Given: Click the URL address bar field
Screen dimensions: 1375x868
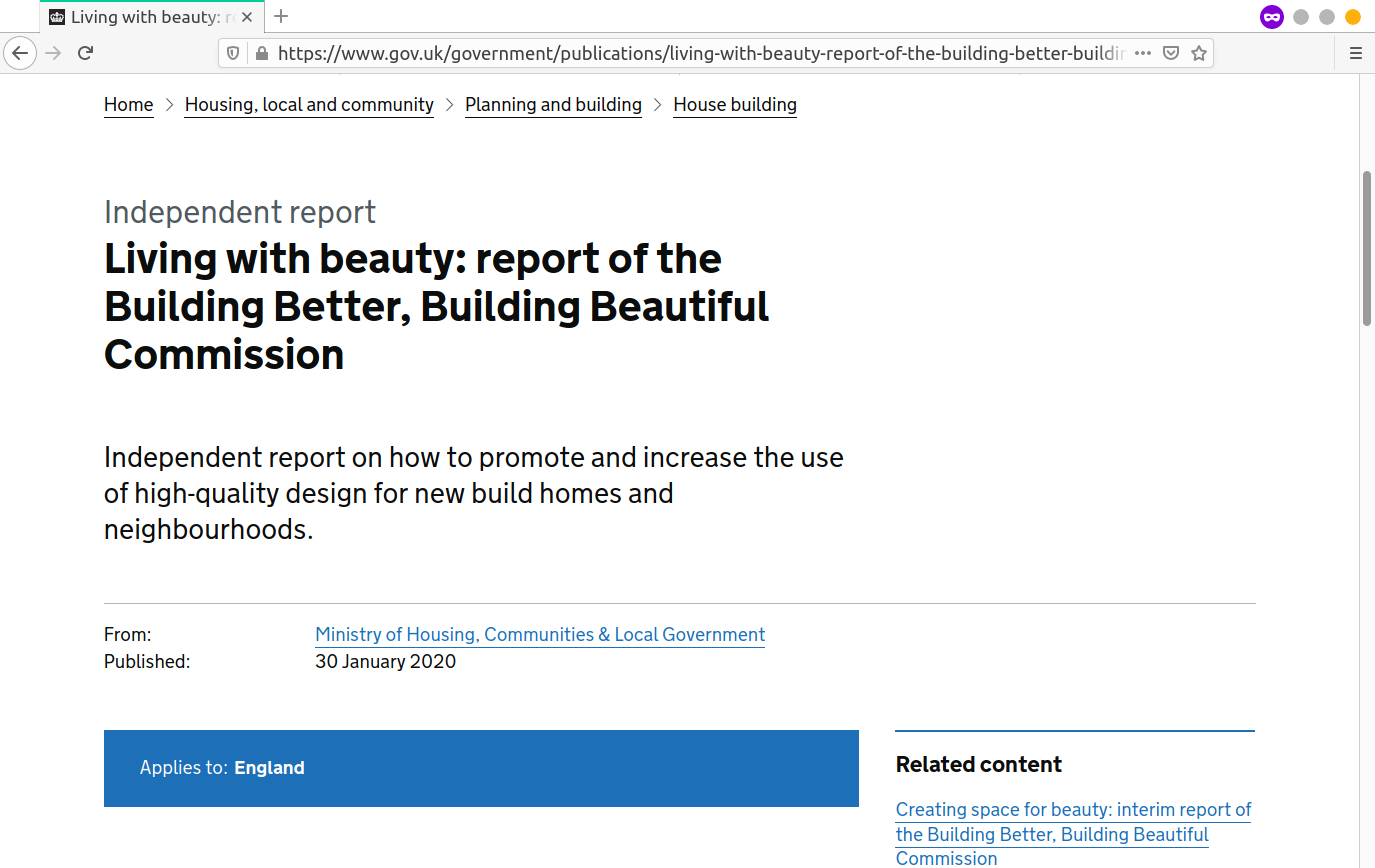Looking at the screenshot, I should pyautogui.click(x=700, y=53).
